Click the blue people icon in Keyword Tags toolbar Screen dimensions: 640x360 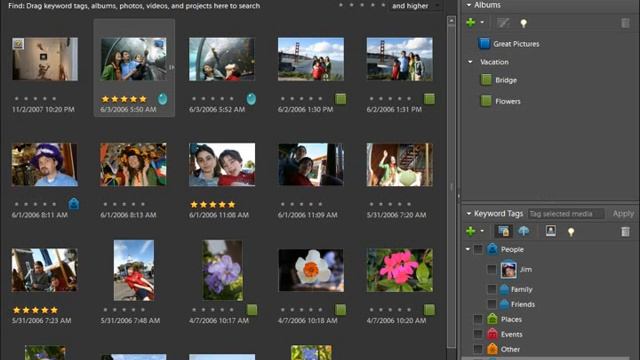(524, 231)
